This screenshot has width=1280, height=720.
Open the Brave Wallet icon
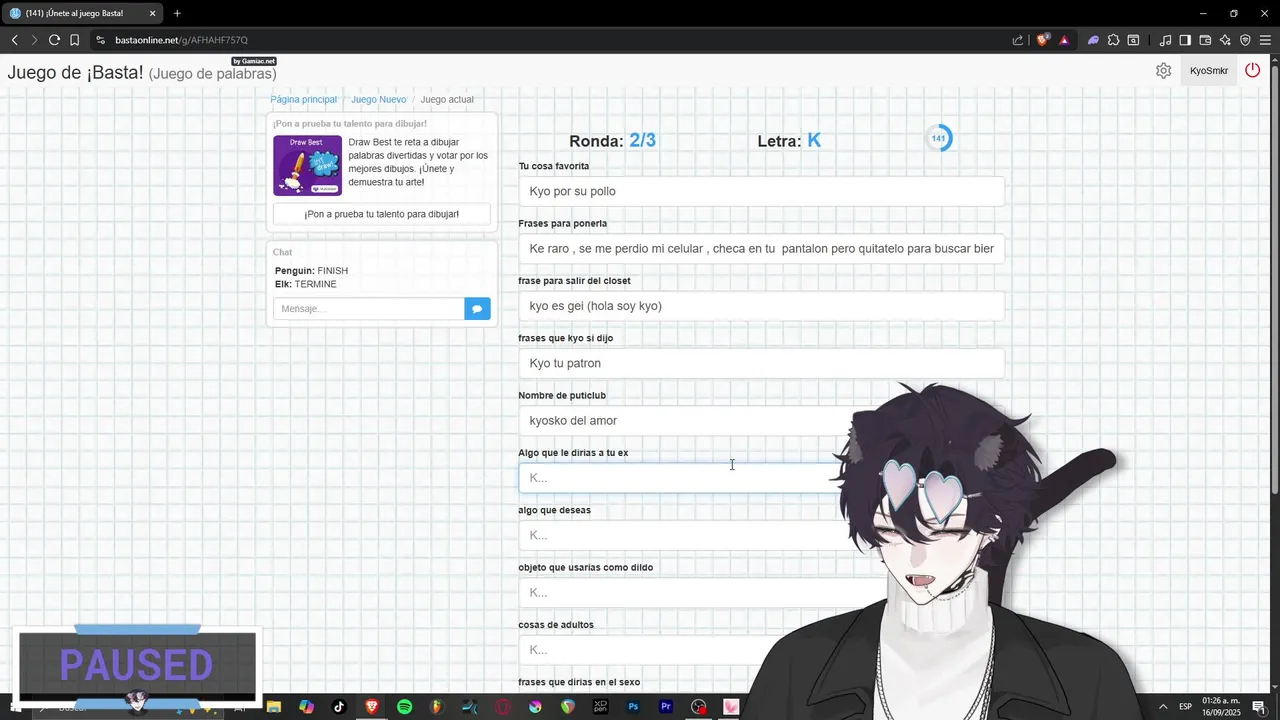coord(1205,40)
